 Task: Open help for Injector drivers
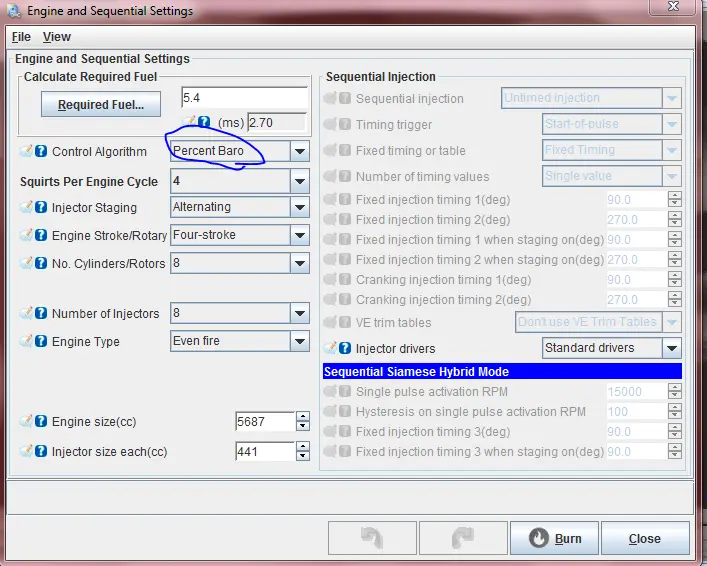(x=345, y=348)
